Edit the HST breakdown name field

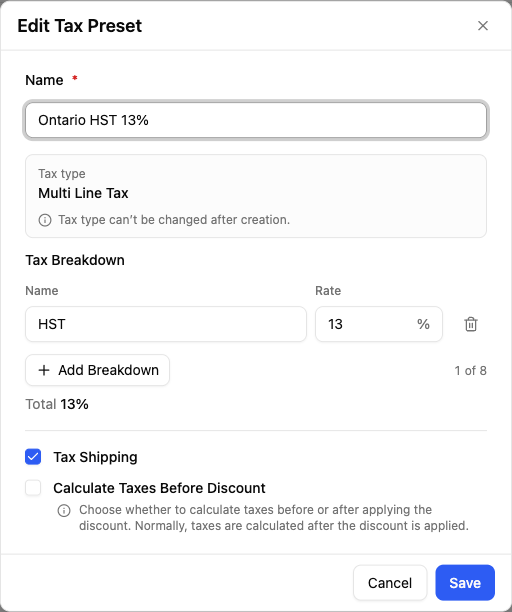pyautogui.click(x=166, y=324)
